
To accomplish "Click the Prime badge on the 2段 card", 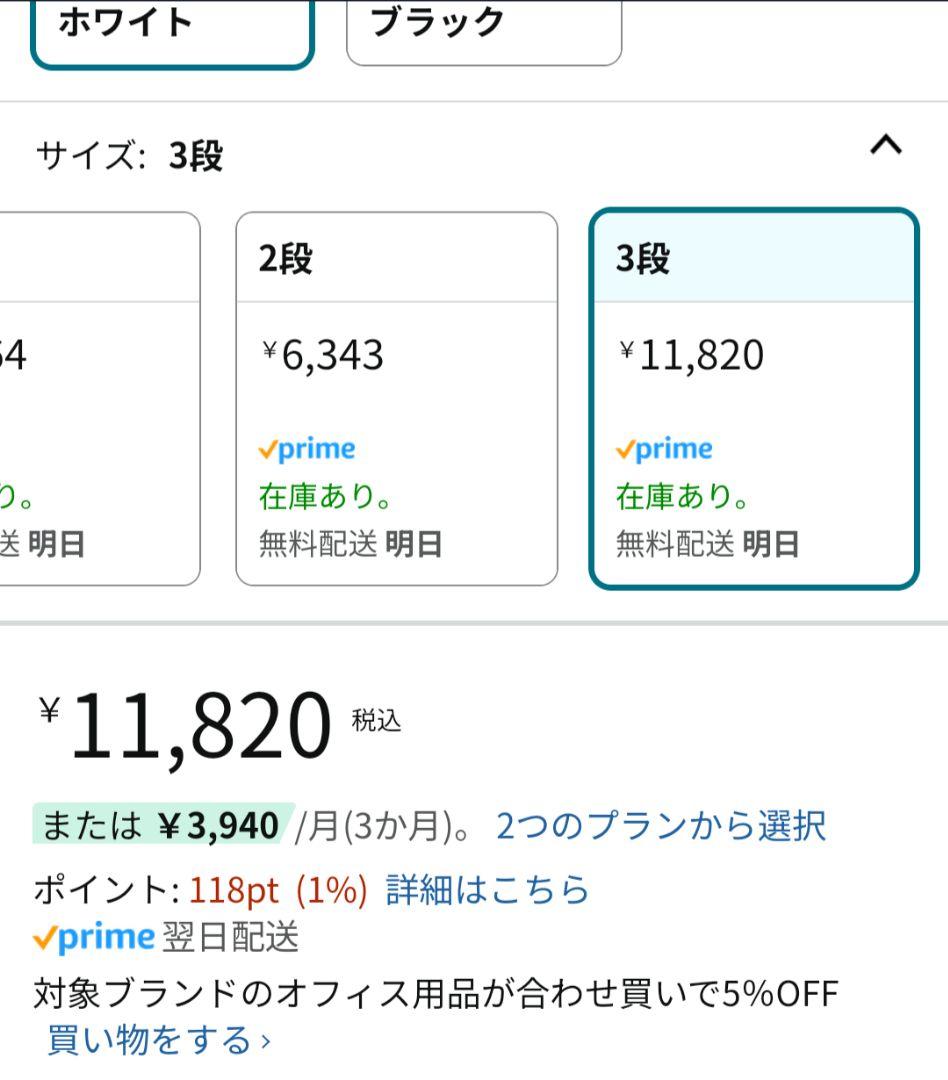I will coord(307,448).
